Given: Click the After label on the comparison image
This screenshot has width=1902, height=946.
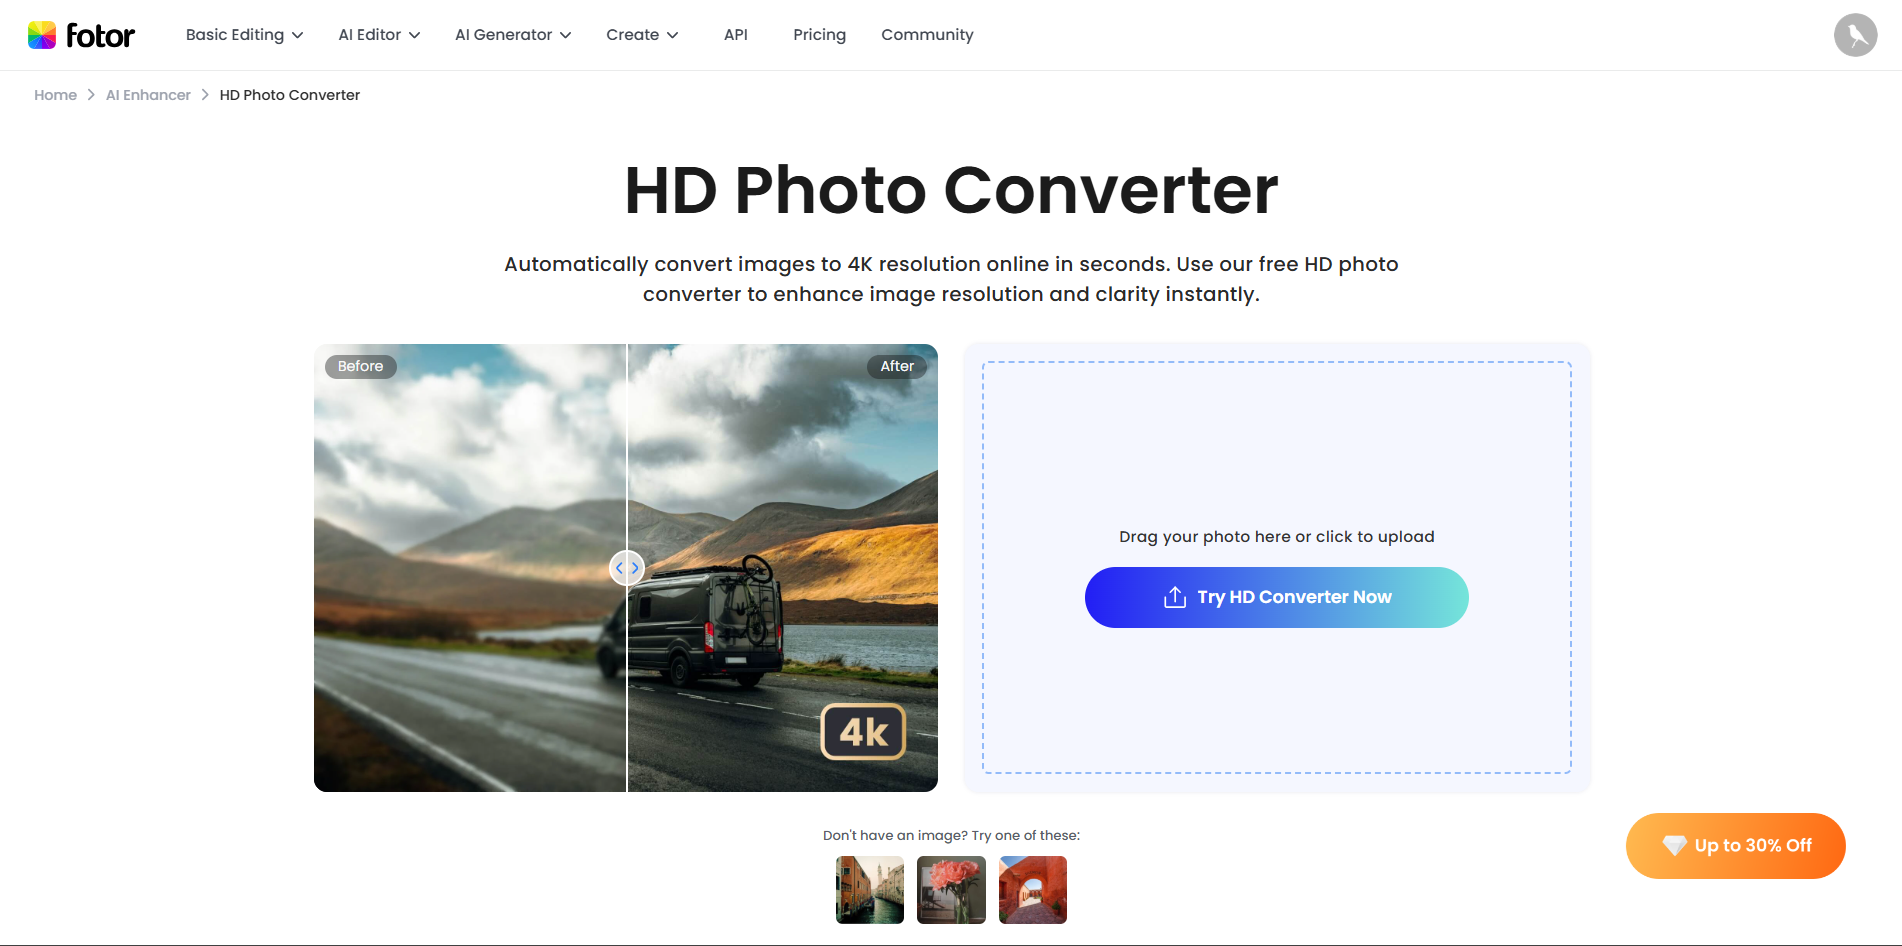Looking at the screenshot, I should [x=897, y=366].
